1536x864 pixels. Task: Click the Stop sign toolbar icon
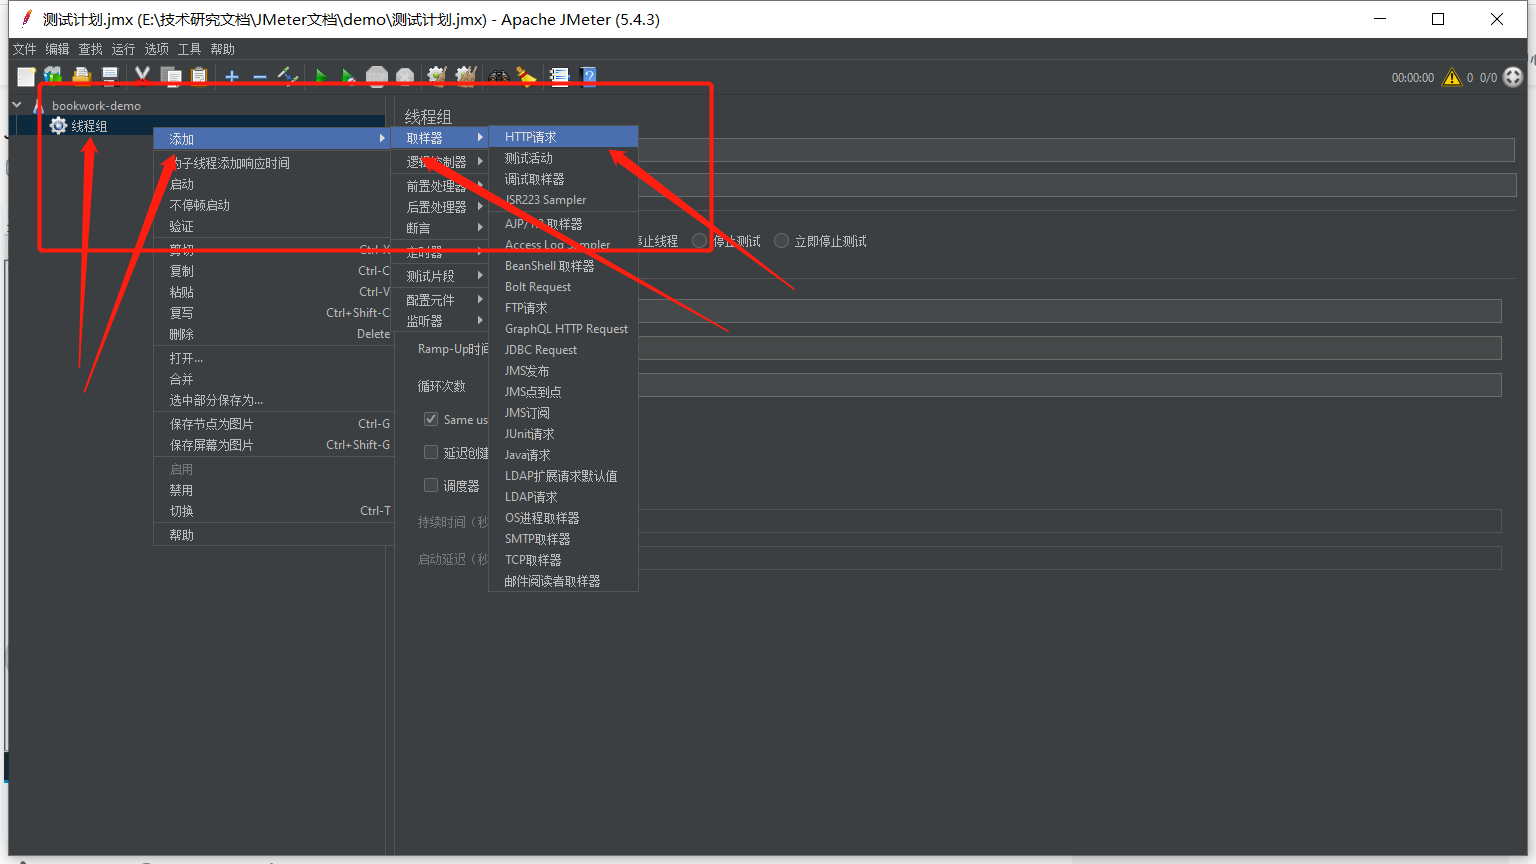377,77
